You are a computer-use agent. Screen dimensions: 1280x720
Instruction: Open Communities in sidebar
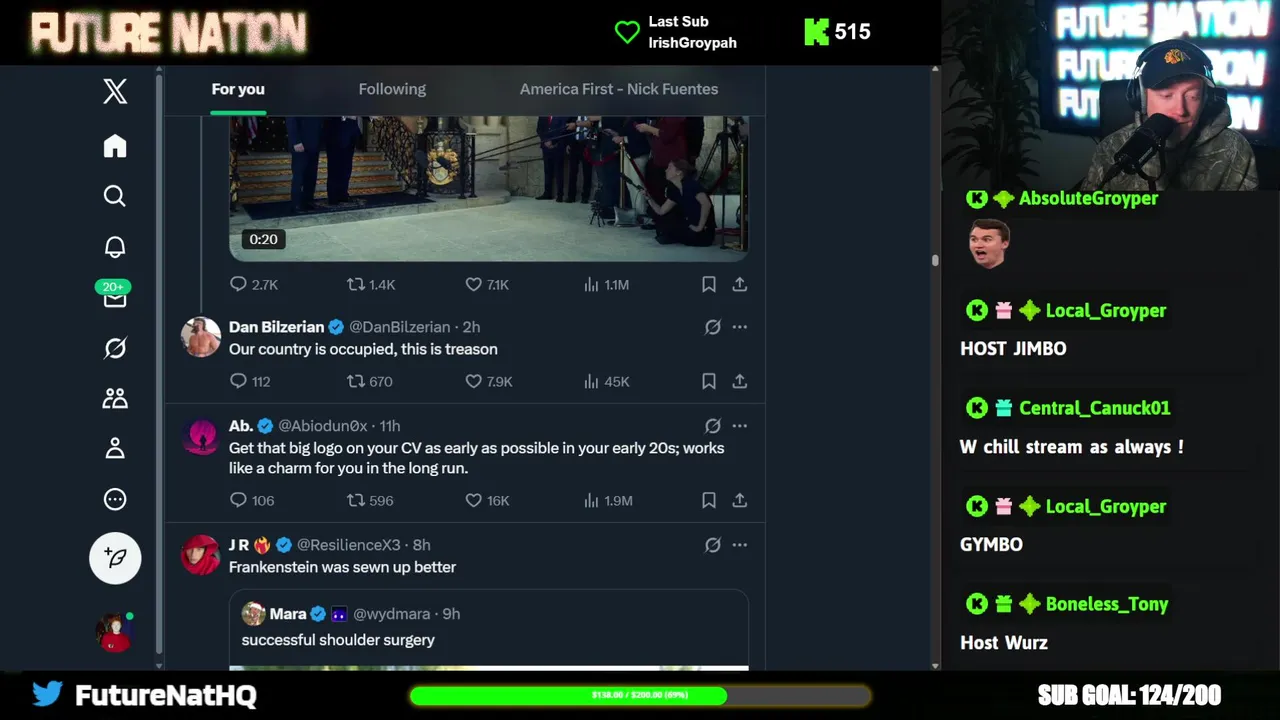(115, 398)
